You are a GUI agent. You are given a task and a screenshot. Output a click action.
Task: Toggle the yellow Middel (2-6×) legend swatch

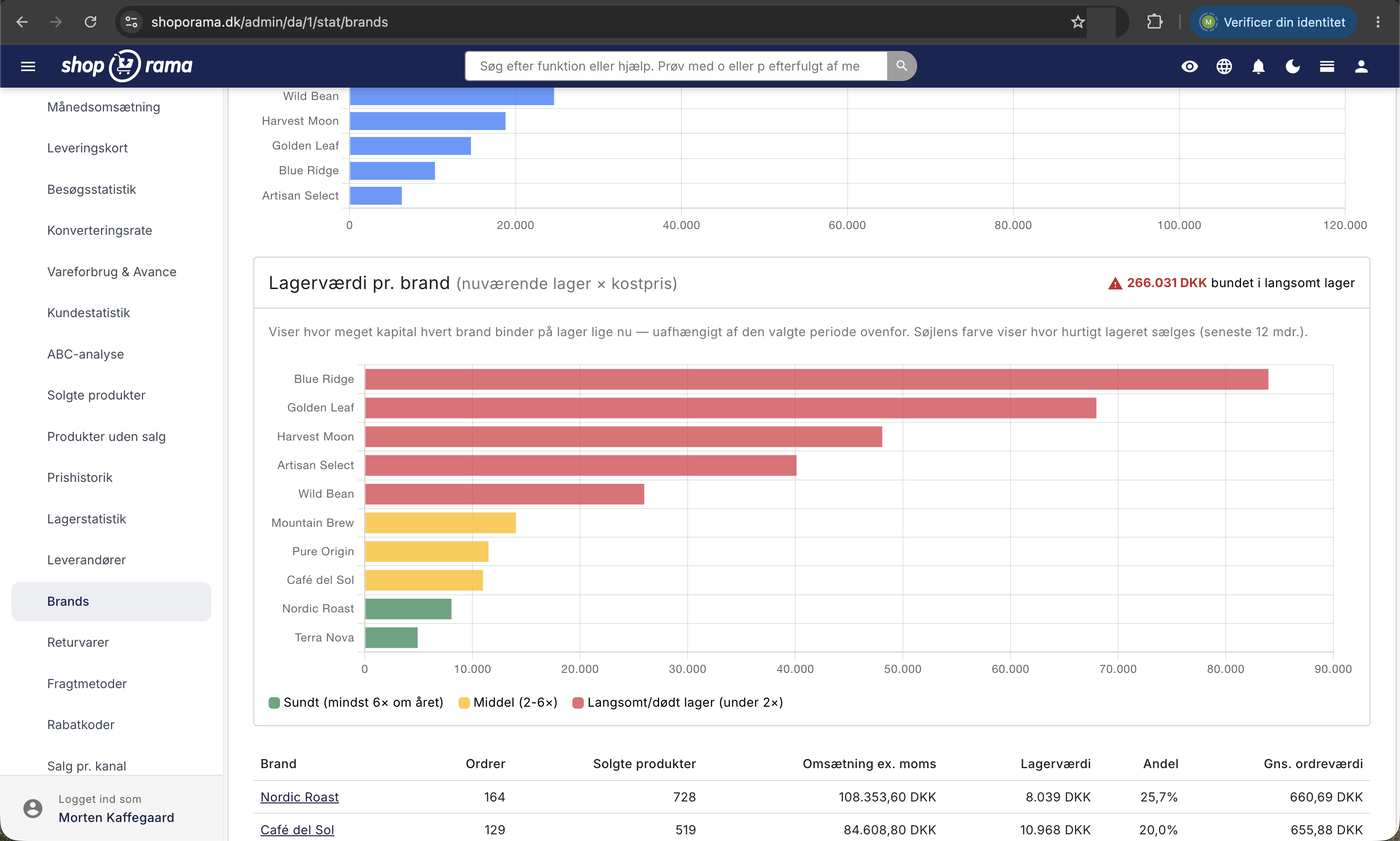click(464, 703)
